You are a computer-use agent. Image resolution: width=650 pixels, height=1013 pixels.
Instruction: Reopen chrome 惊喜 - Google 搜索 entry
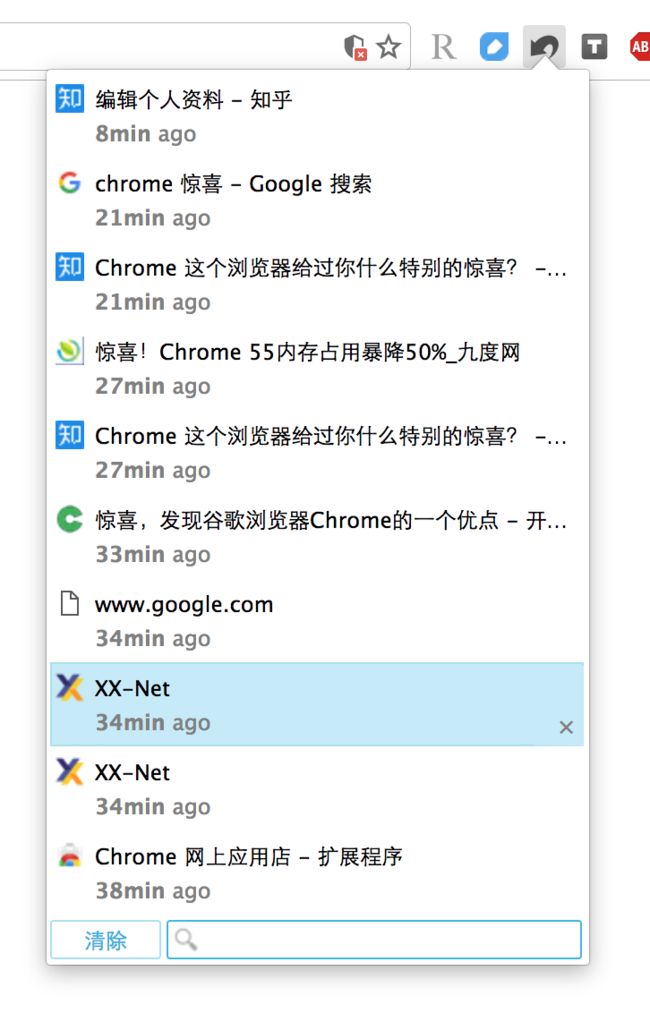click(317, 200)
